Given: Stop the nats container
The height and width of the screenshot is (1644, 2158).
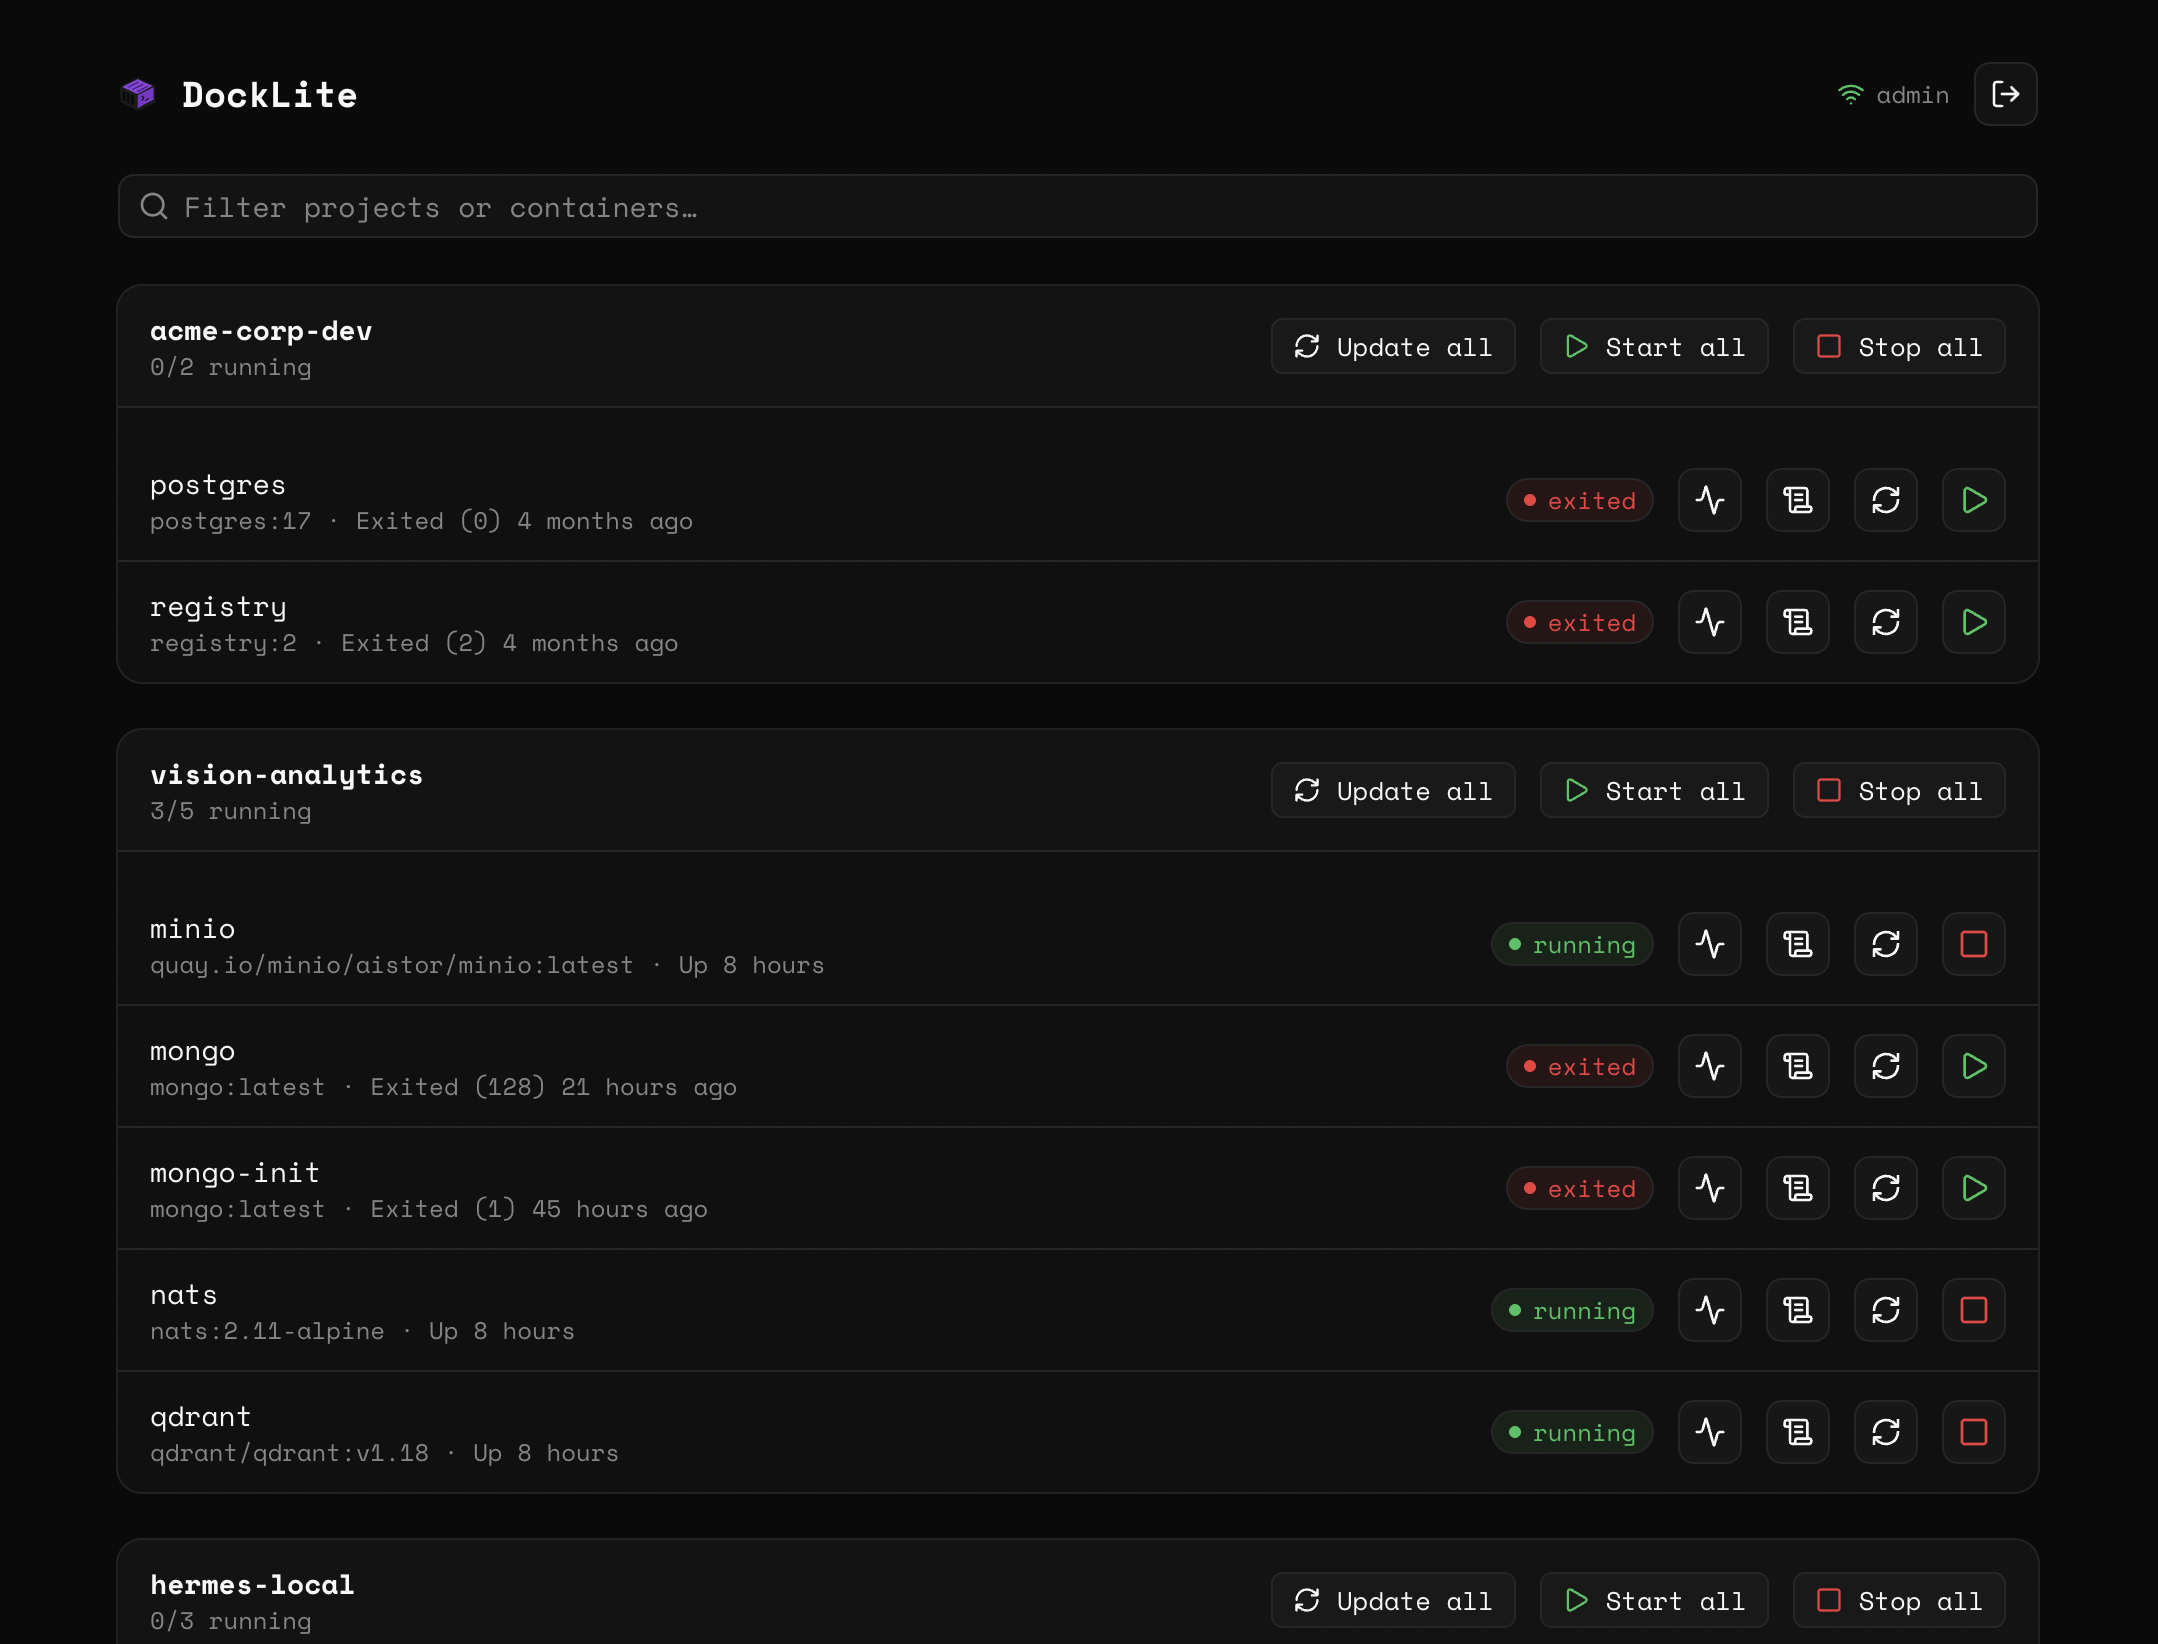Looking at the screenshot, I should (x=1974, y=1310).
